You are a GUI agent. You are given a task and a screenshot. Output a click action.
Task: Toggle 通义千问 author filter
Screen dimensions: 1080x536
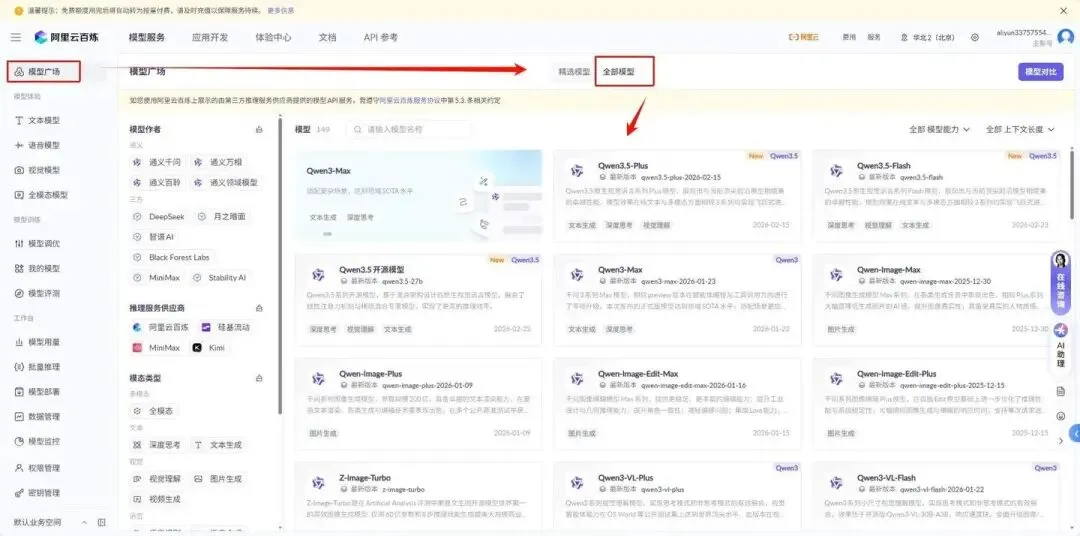pyautogui.click(x=158, y=163)
